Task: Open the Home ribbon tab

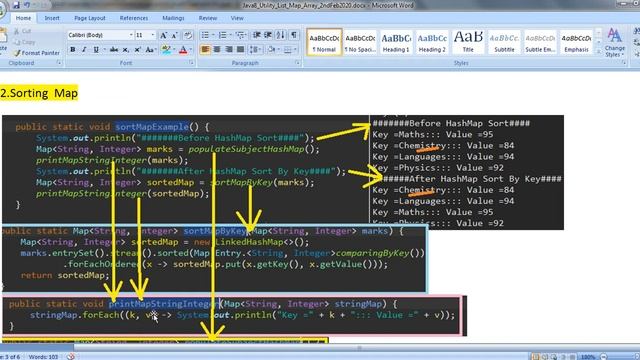Action: point(23,18)
